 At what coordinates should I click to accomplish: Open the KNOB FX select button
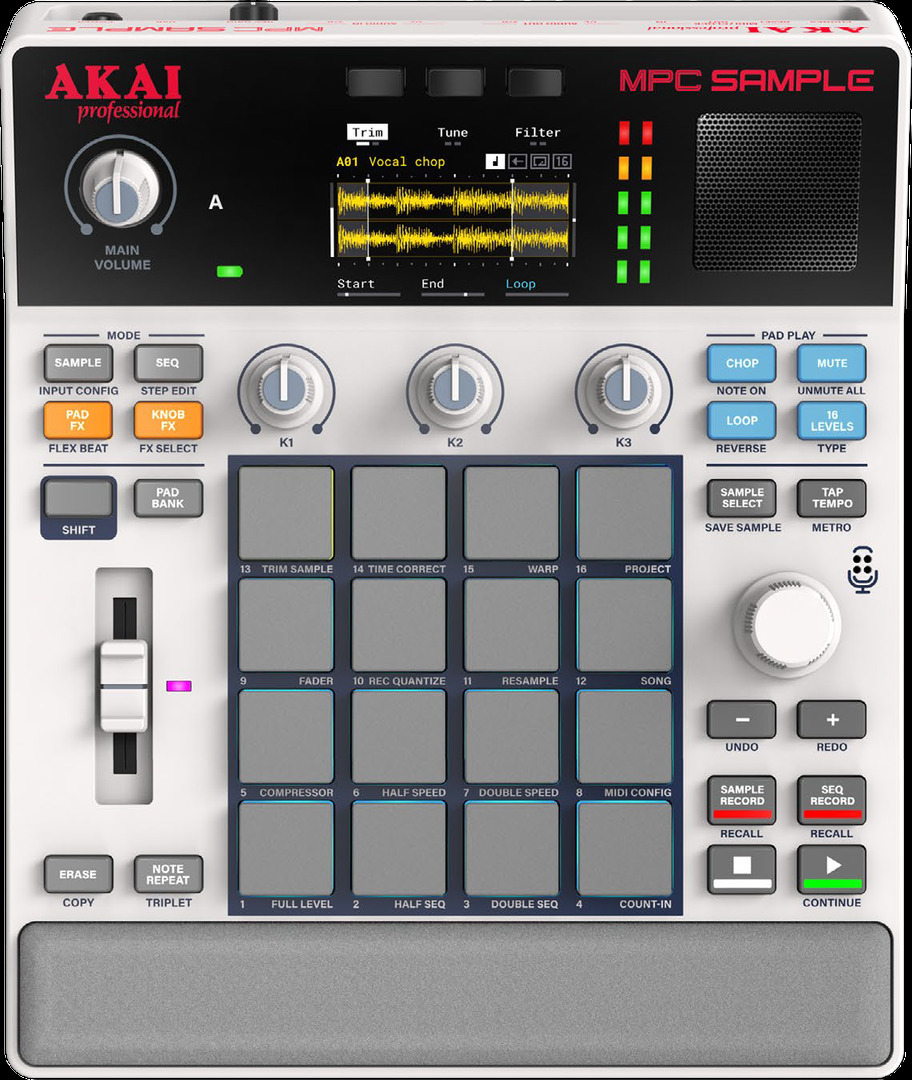point(168,421)
